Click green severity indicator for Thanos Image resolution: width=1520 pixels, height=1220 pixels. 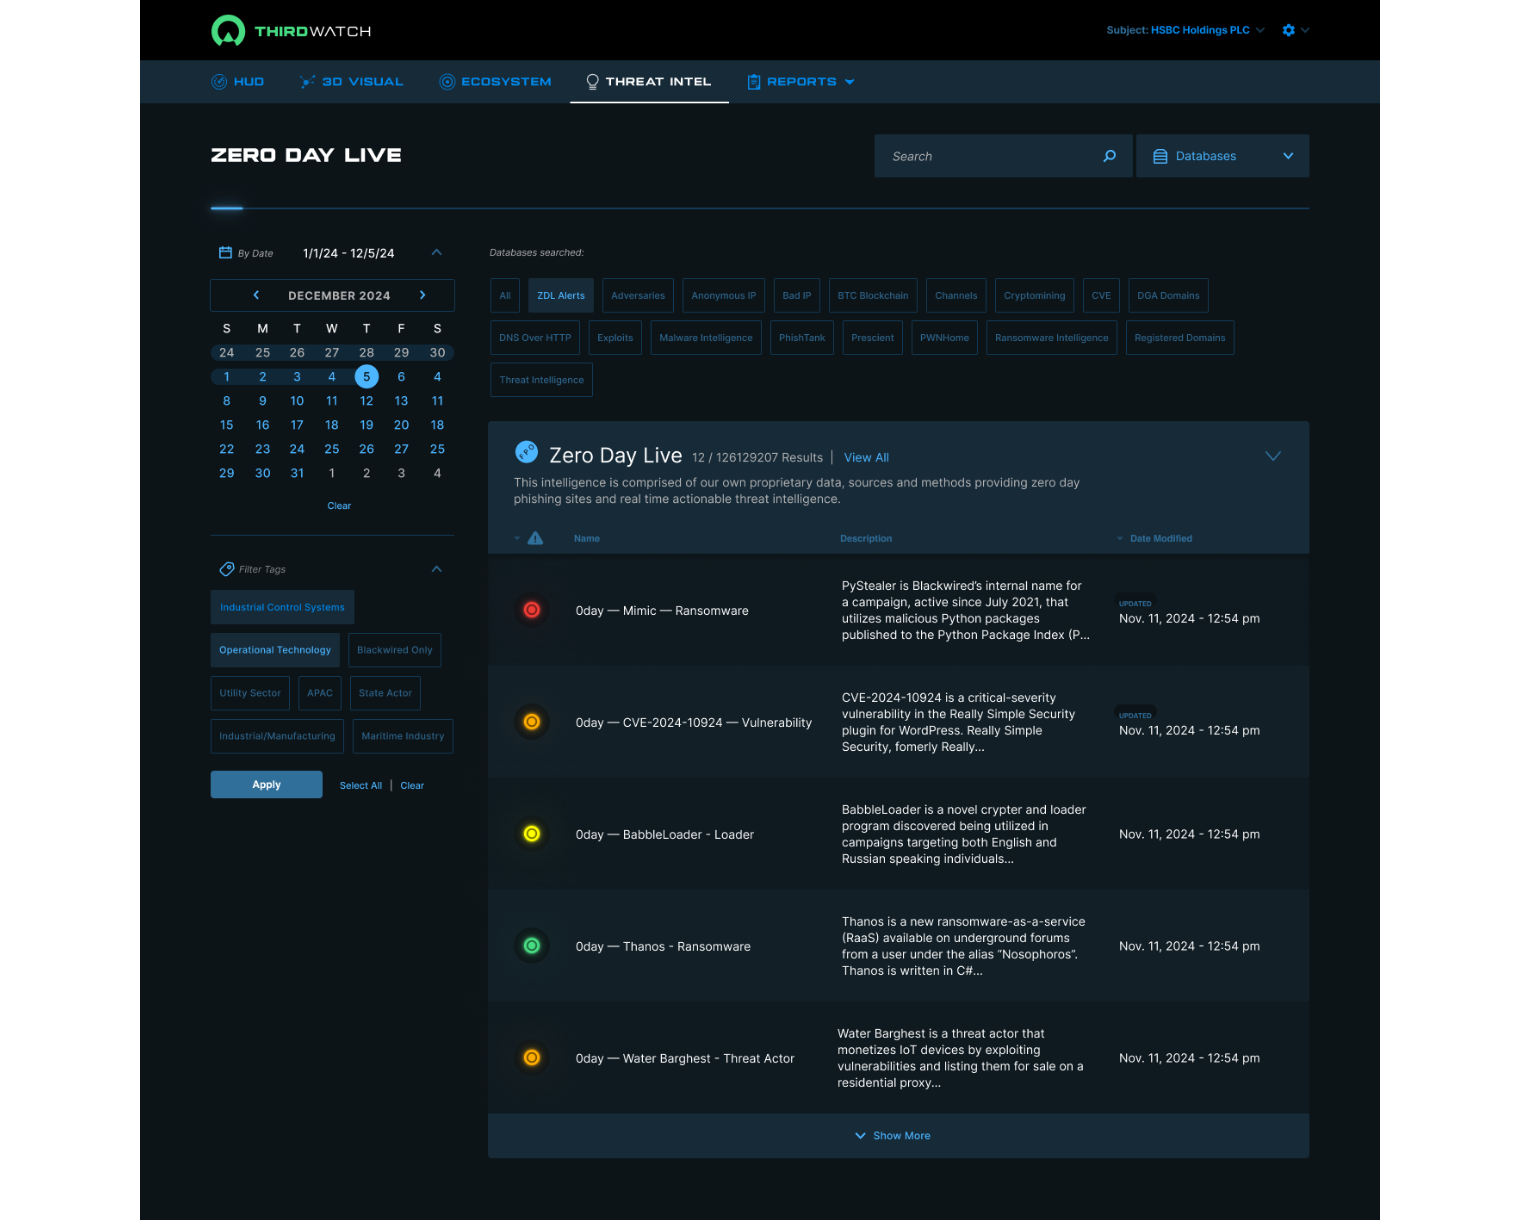click(x=532, y=946)
